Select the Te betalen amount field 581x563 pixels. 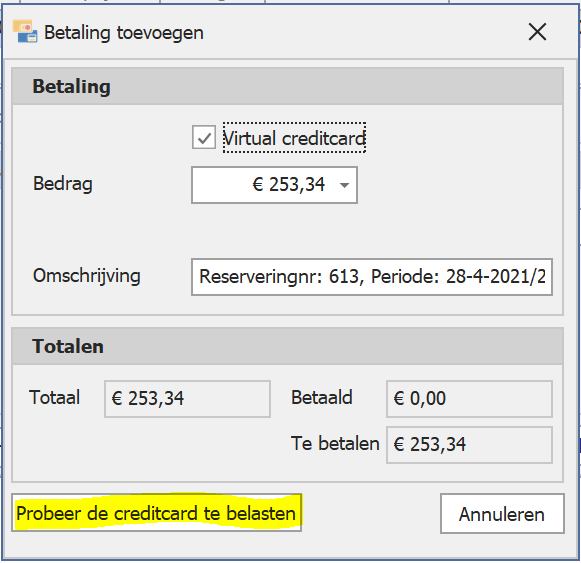(469, 445)
